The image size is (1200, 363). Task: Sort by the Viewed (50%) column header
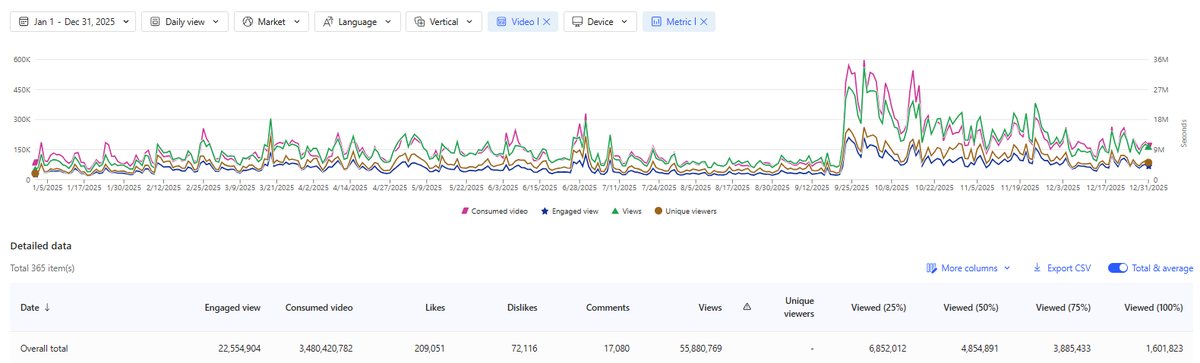coord(970,307)
